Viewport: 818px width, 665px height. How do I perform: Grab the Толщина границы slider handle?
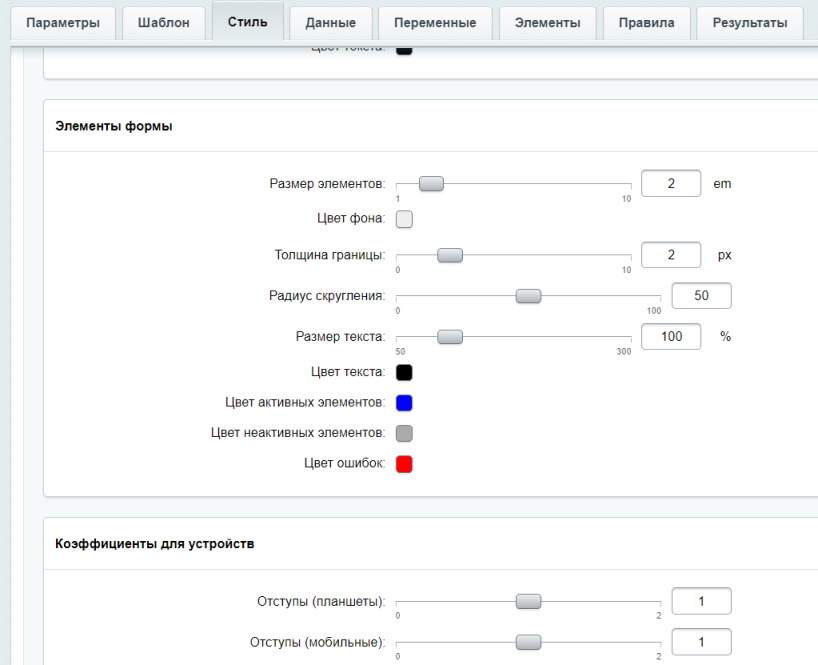point(450,256)
